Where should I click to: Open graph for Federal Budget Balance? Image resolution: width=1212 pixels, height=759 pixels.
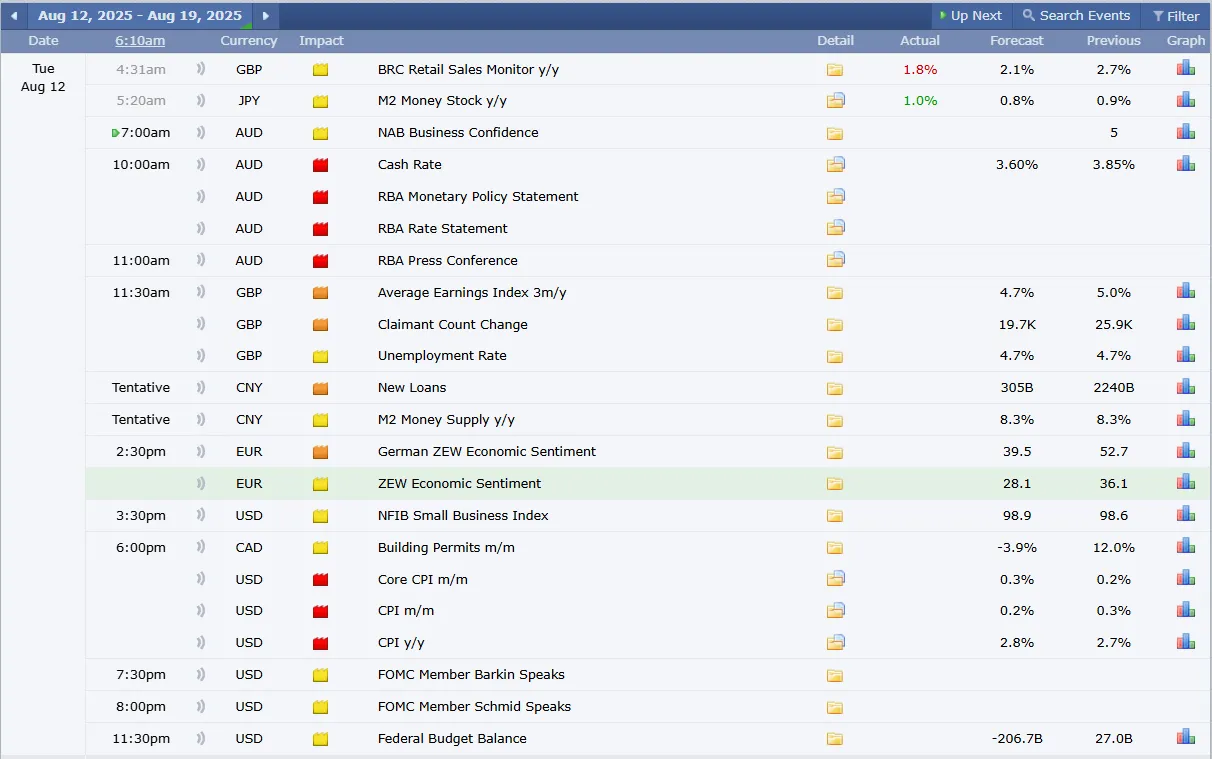1186,738
